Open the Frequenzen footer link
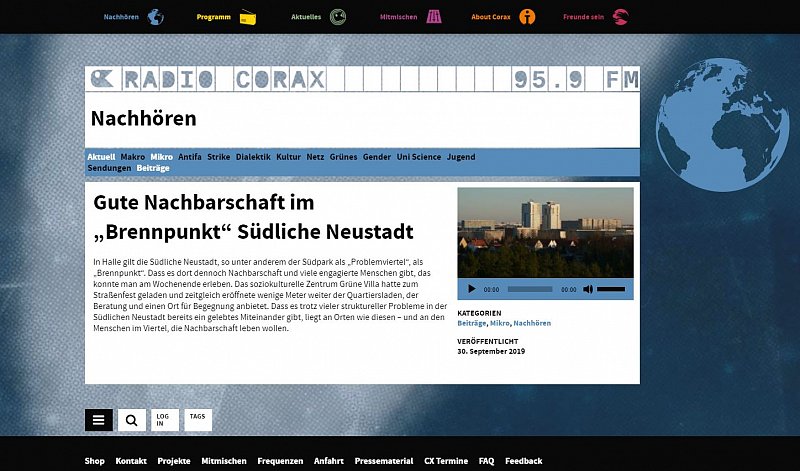This screenshot has width=800, height=471. point(280,461)
